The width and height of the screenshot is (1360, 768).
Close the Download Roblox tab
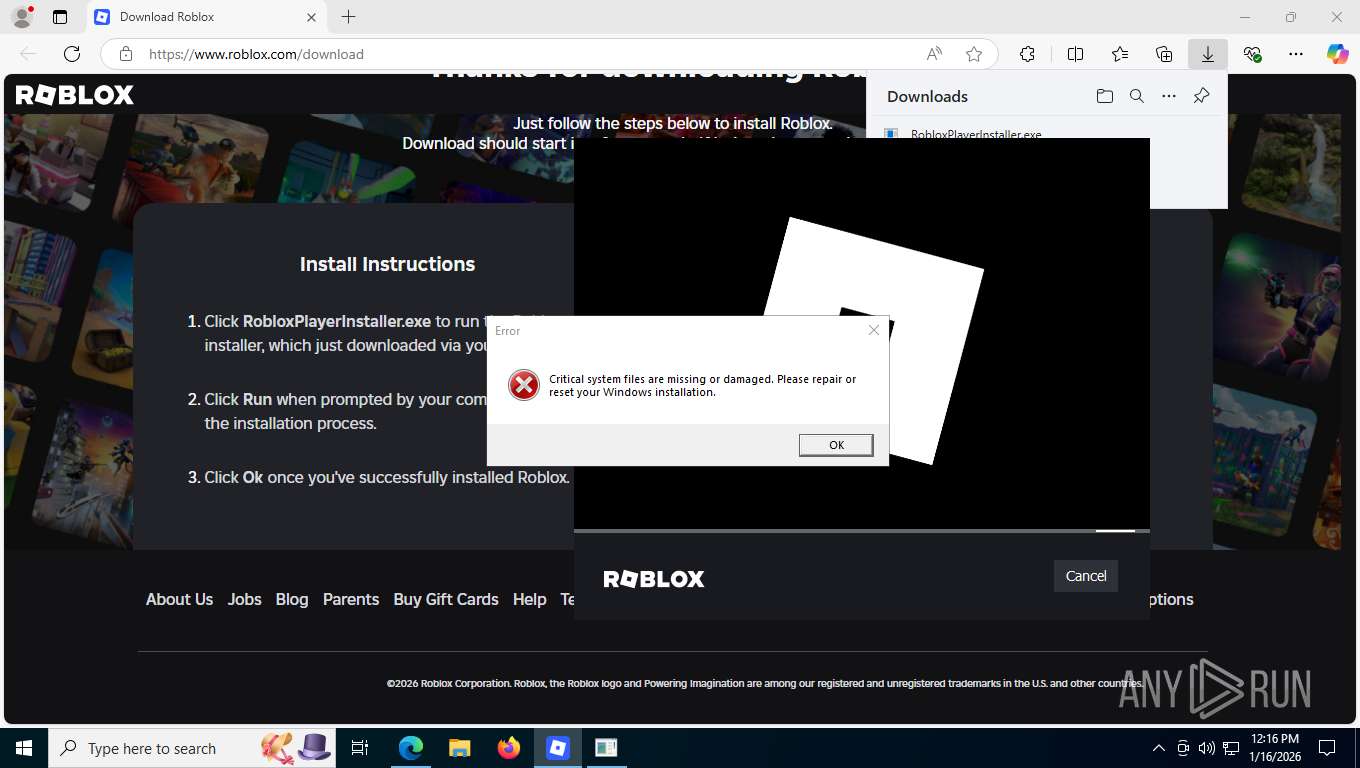click(x=311, y=17)
